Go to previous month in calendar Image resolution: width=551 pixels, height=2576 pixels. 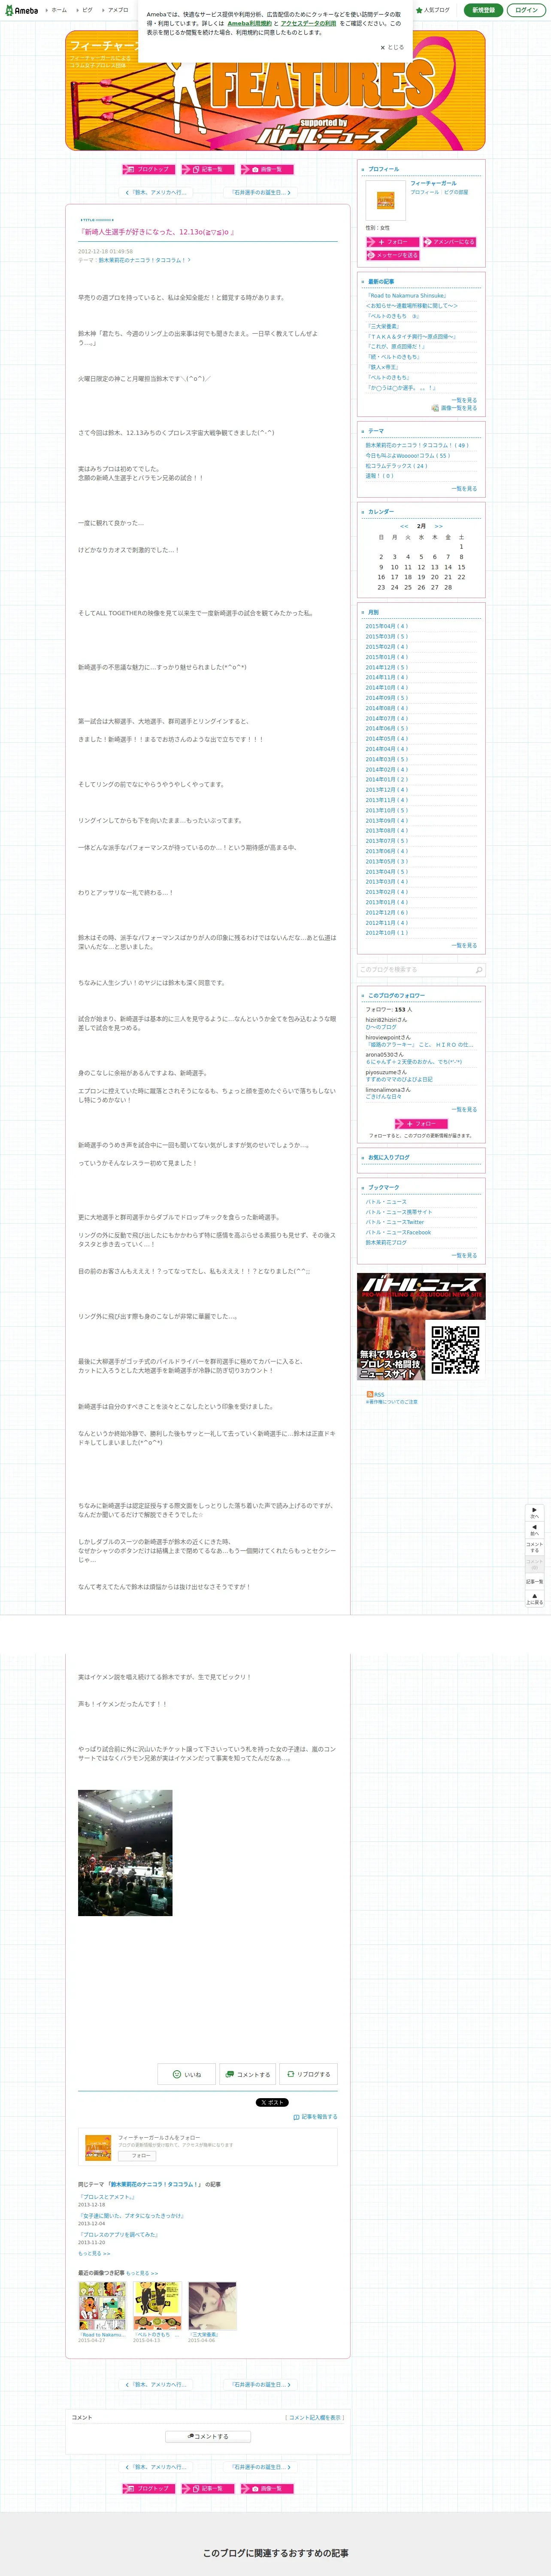point(404,526)
